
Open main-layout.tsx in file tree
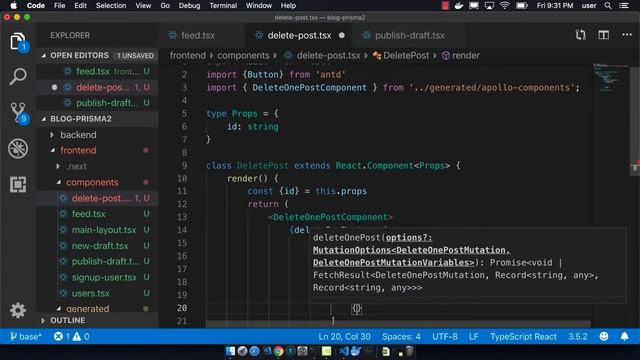point(98,230)
